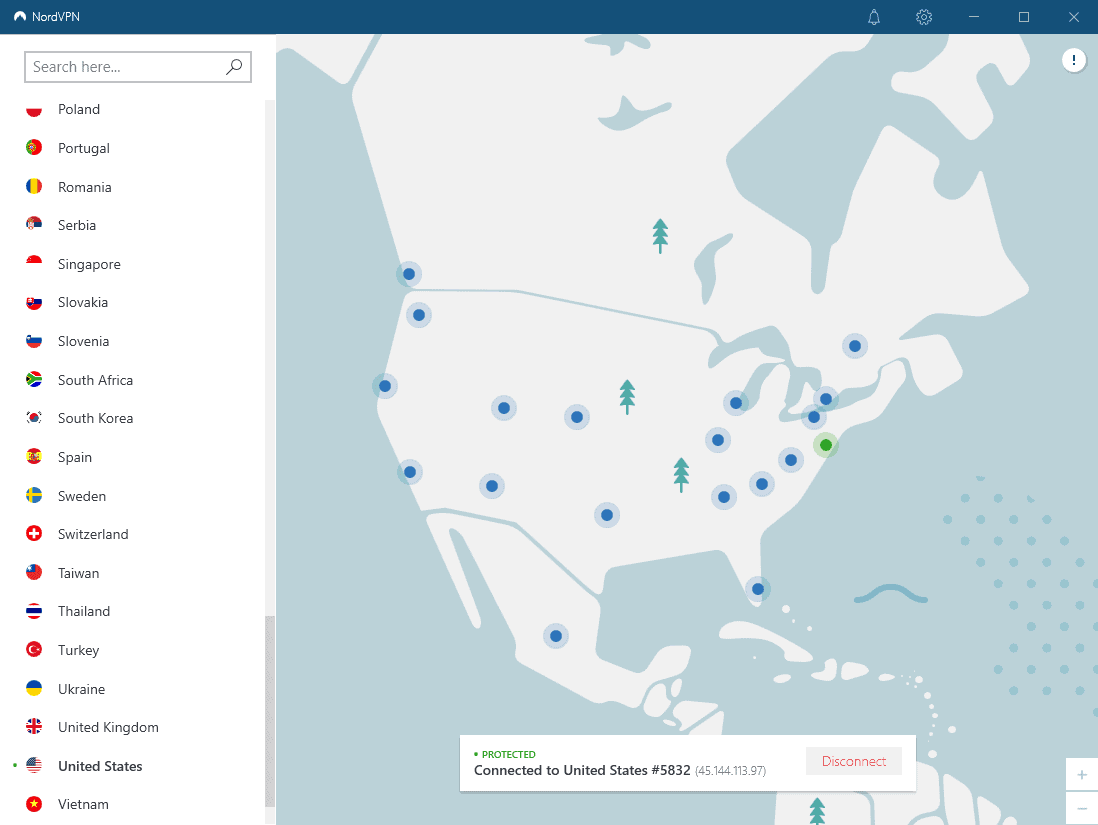Zoom in the map with plus button
Image resolution: width=1098 pixels, height=825 pixels.
click(x=1082, y=775)
